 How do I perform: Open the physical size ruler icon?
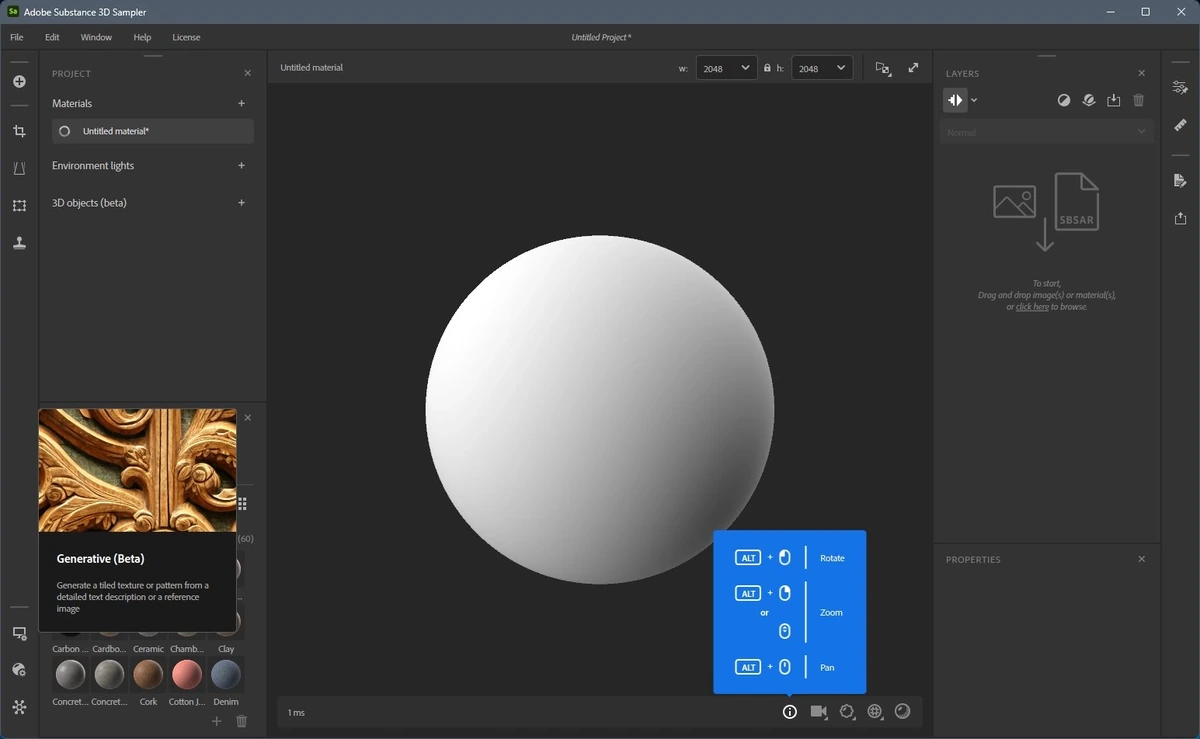click(x=1181, y=125)
